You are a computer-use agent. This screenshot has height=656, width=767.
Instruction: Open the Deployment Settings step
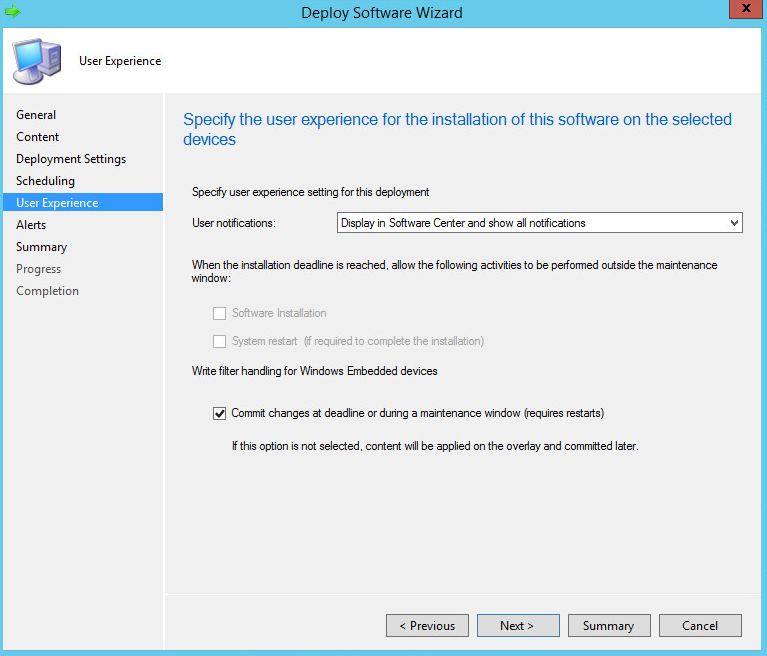71,159
